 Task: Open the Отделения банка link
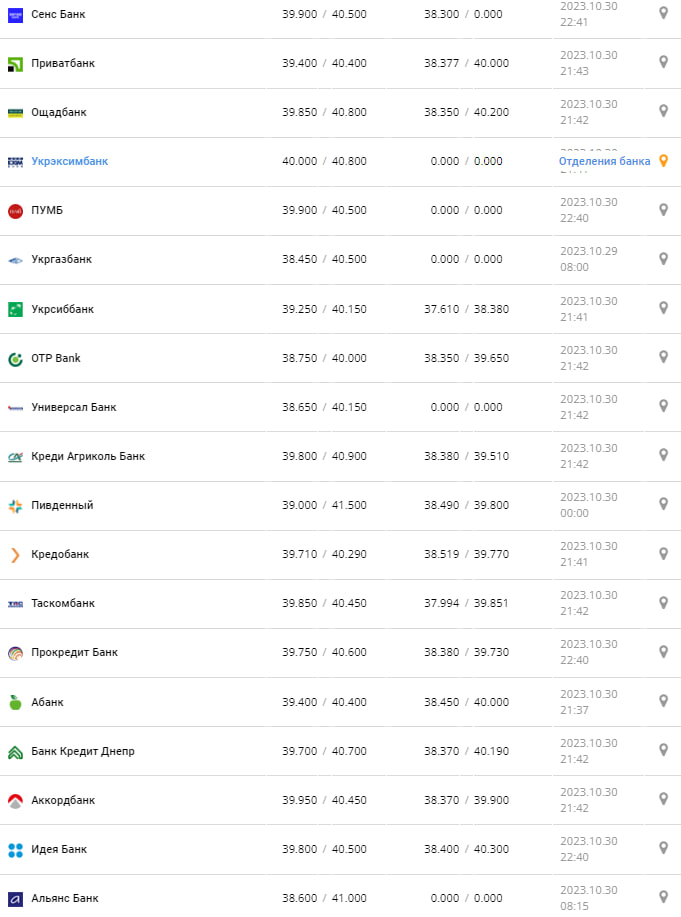tap(604, 161)
